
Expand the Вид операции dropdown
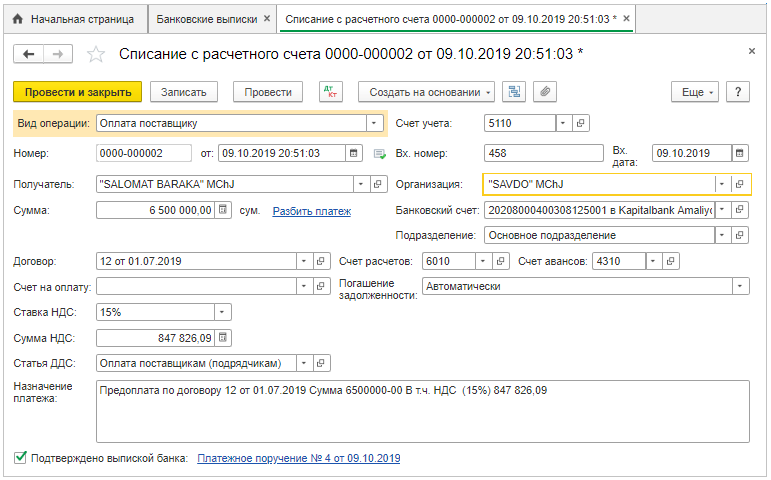374,124
